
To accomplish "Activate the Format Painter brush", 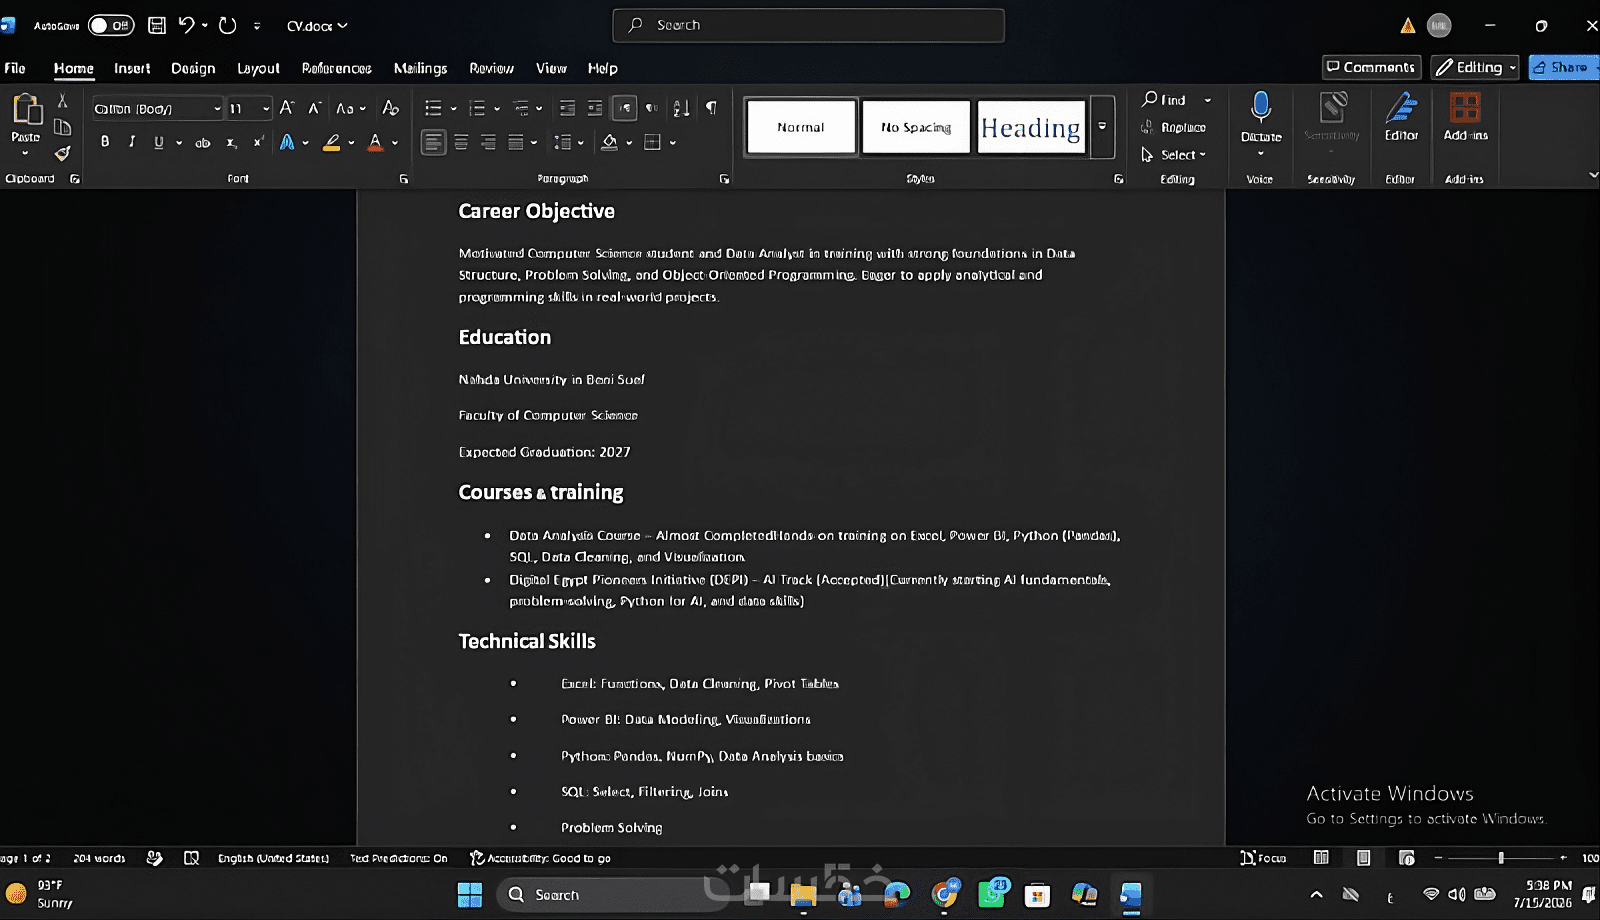I will click(x=62, y=153).
